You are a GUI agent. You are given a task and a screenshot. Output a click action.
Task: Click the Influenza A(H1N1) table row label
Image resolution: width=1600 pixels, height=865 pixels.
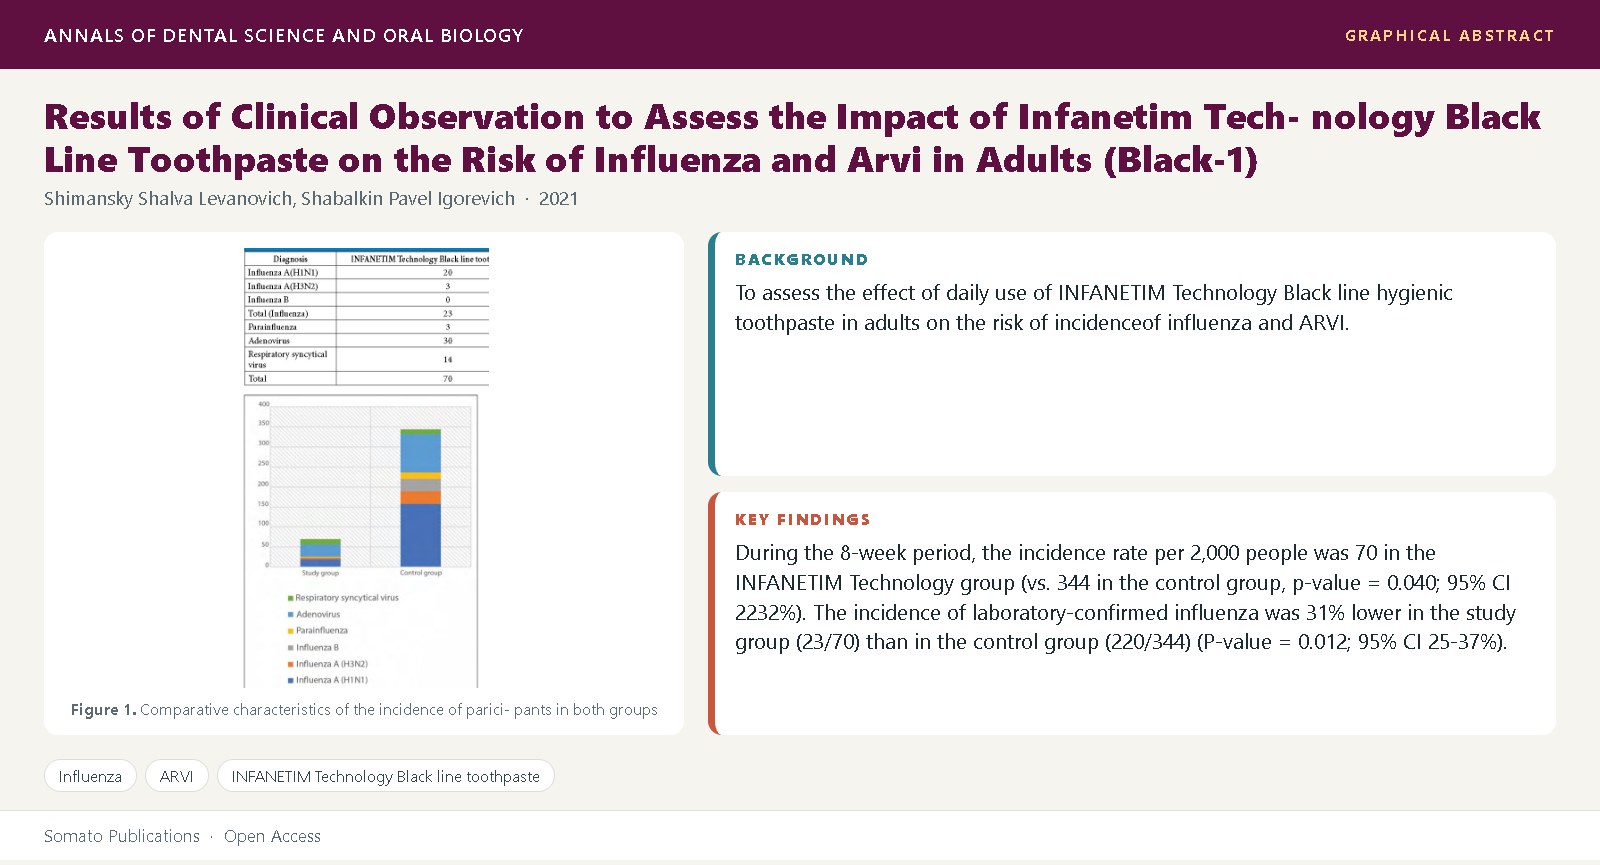click(x=283, y=272)
